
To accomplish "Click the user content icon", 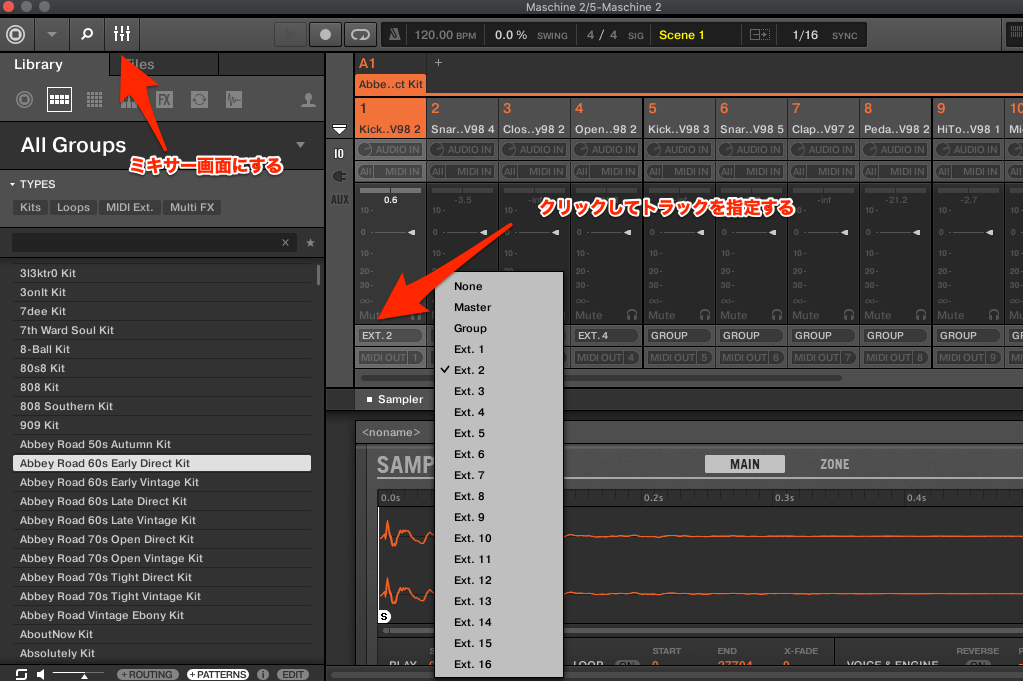I will pyautogui.click(x=309, y=99).
